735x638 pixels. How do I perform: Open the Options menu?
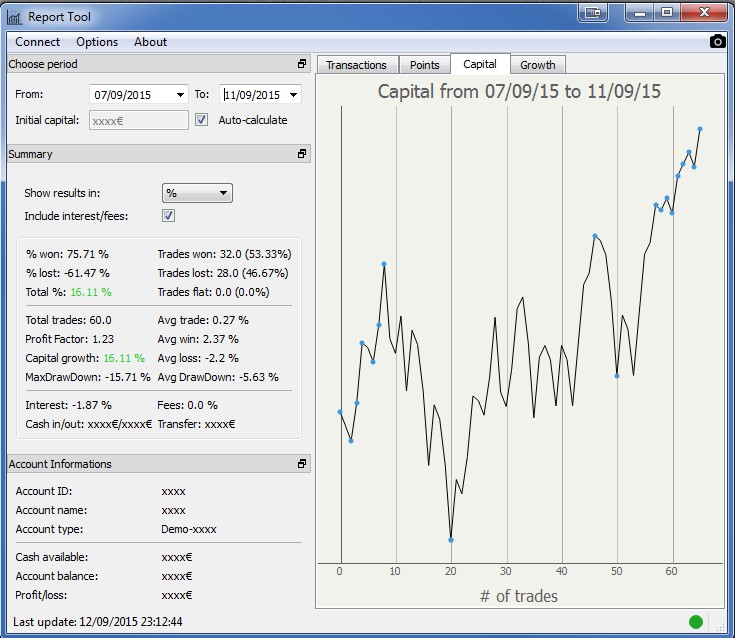click(x=97, y=42)
